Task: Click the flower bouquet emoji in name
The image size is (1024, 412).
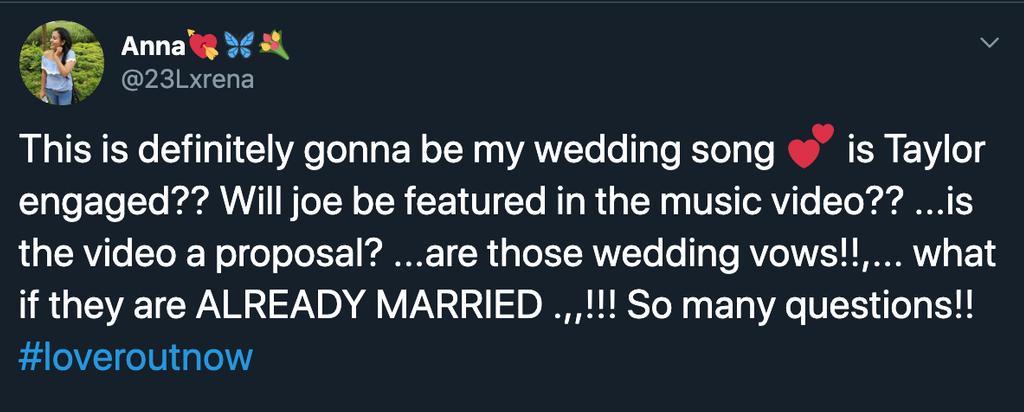Action: click(274, 45)
